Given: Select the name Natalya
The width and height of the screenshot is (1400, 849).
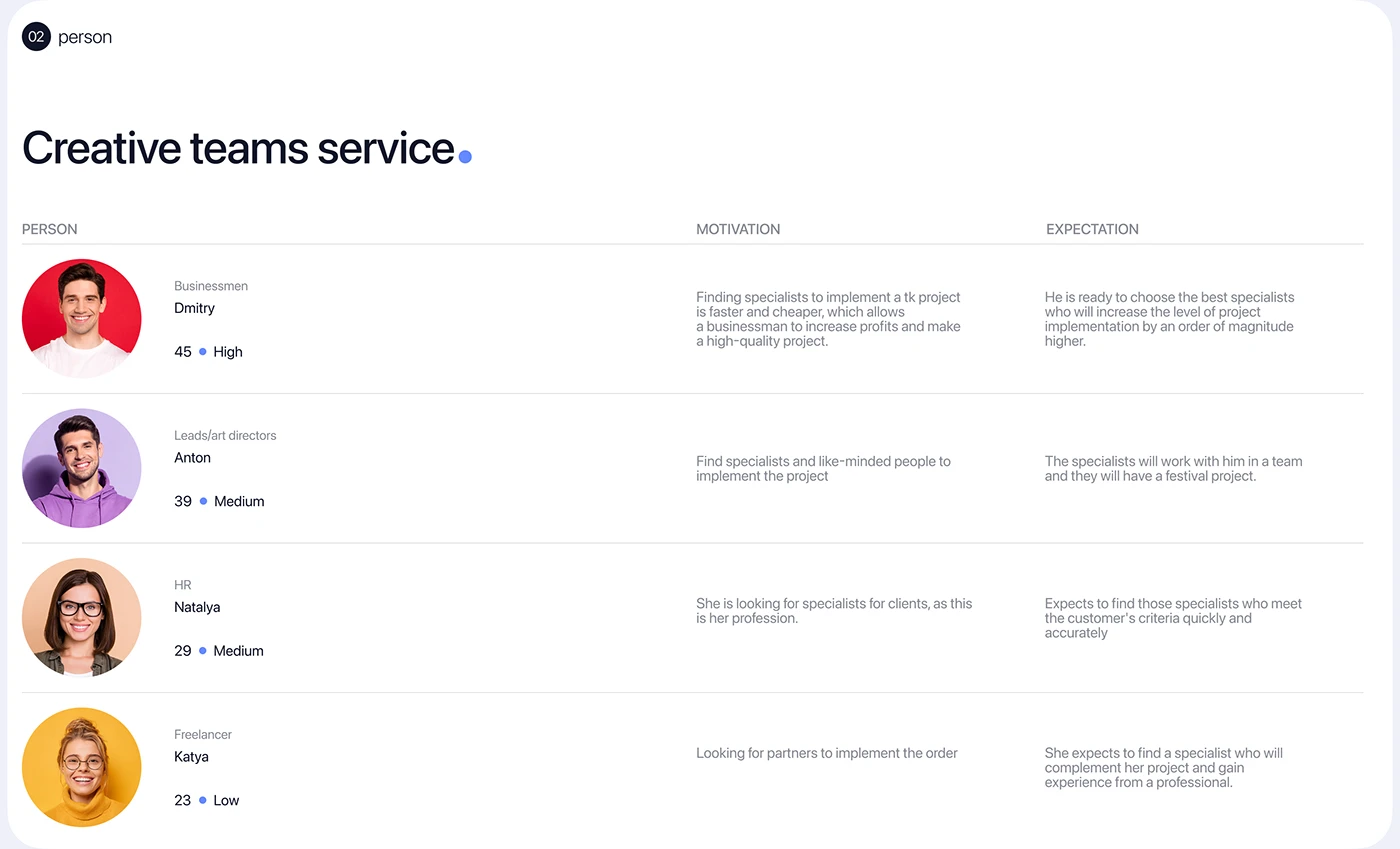Looking at the screenshot, I should coord(197,607).
